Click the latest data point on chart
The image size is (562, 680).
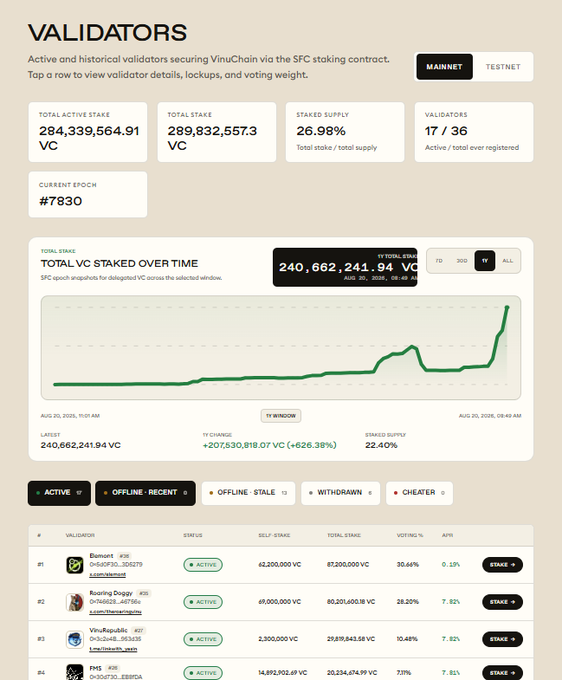[507, 307]
